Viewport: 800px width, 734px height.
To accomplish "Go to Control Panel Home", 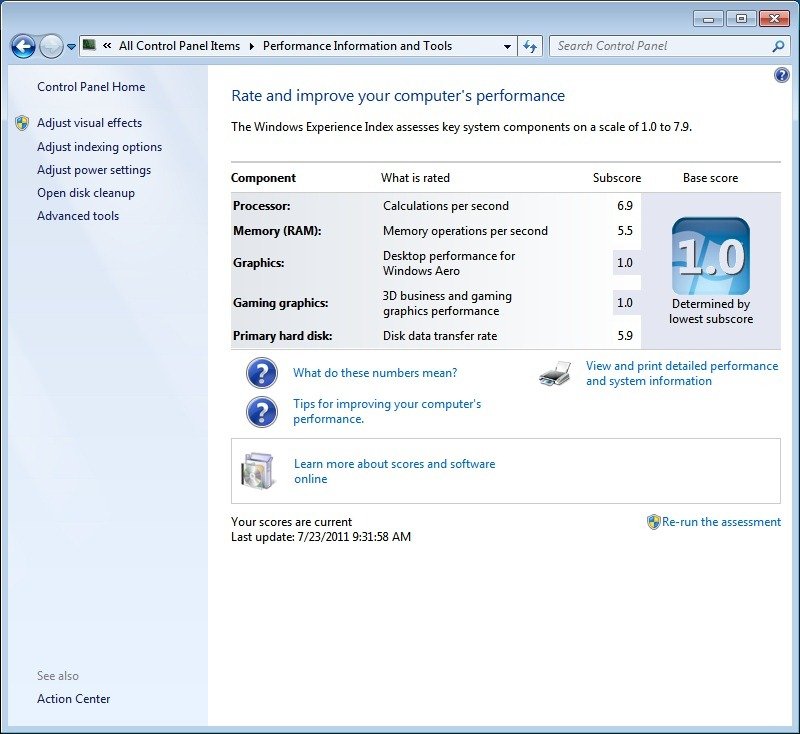I will click(91, 87).
